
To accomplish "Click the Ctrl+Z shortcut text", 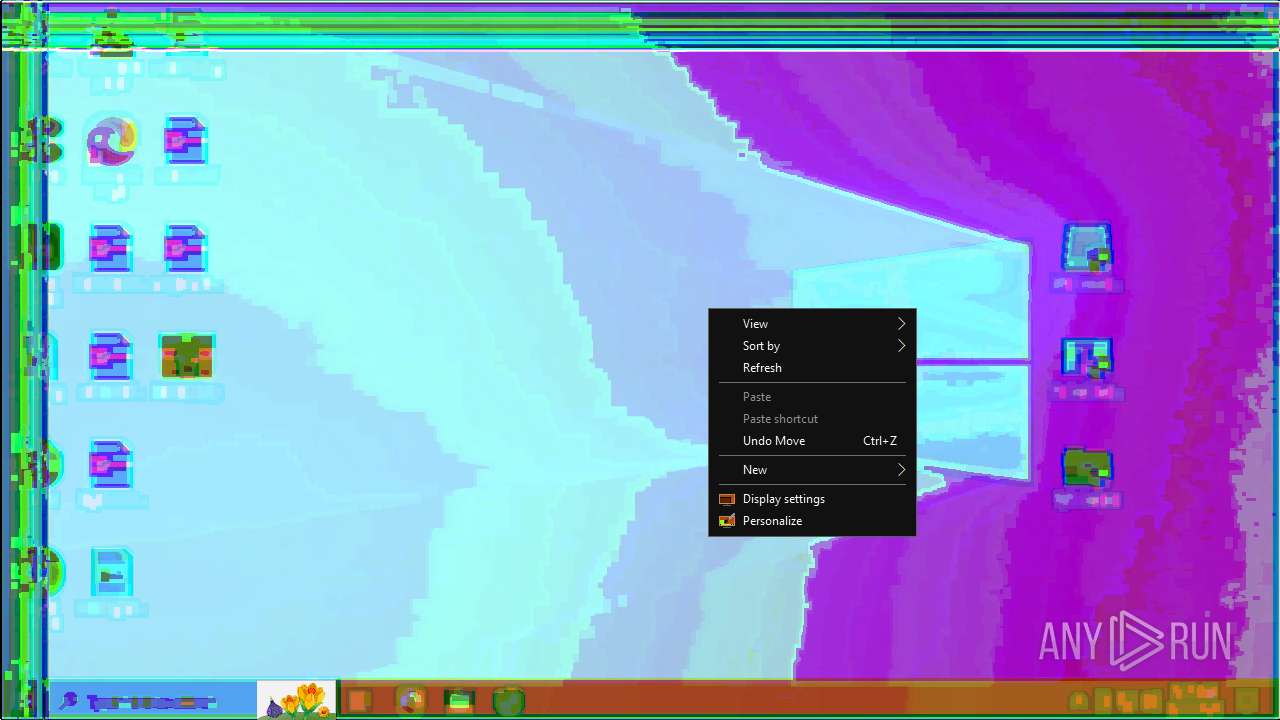I will click(x=880, y=440).
